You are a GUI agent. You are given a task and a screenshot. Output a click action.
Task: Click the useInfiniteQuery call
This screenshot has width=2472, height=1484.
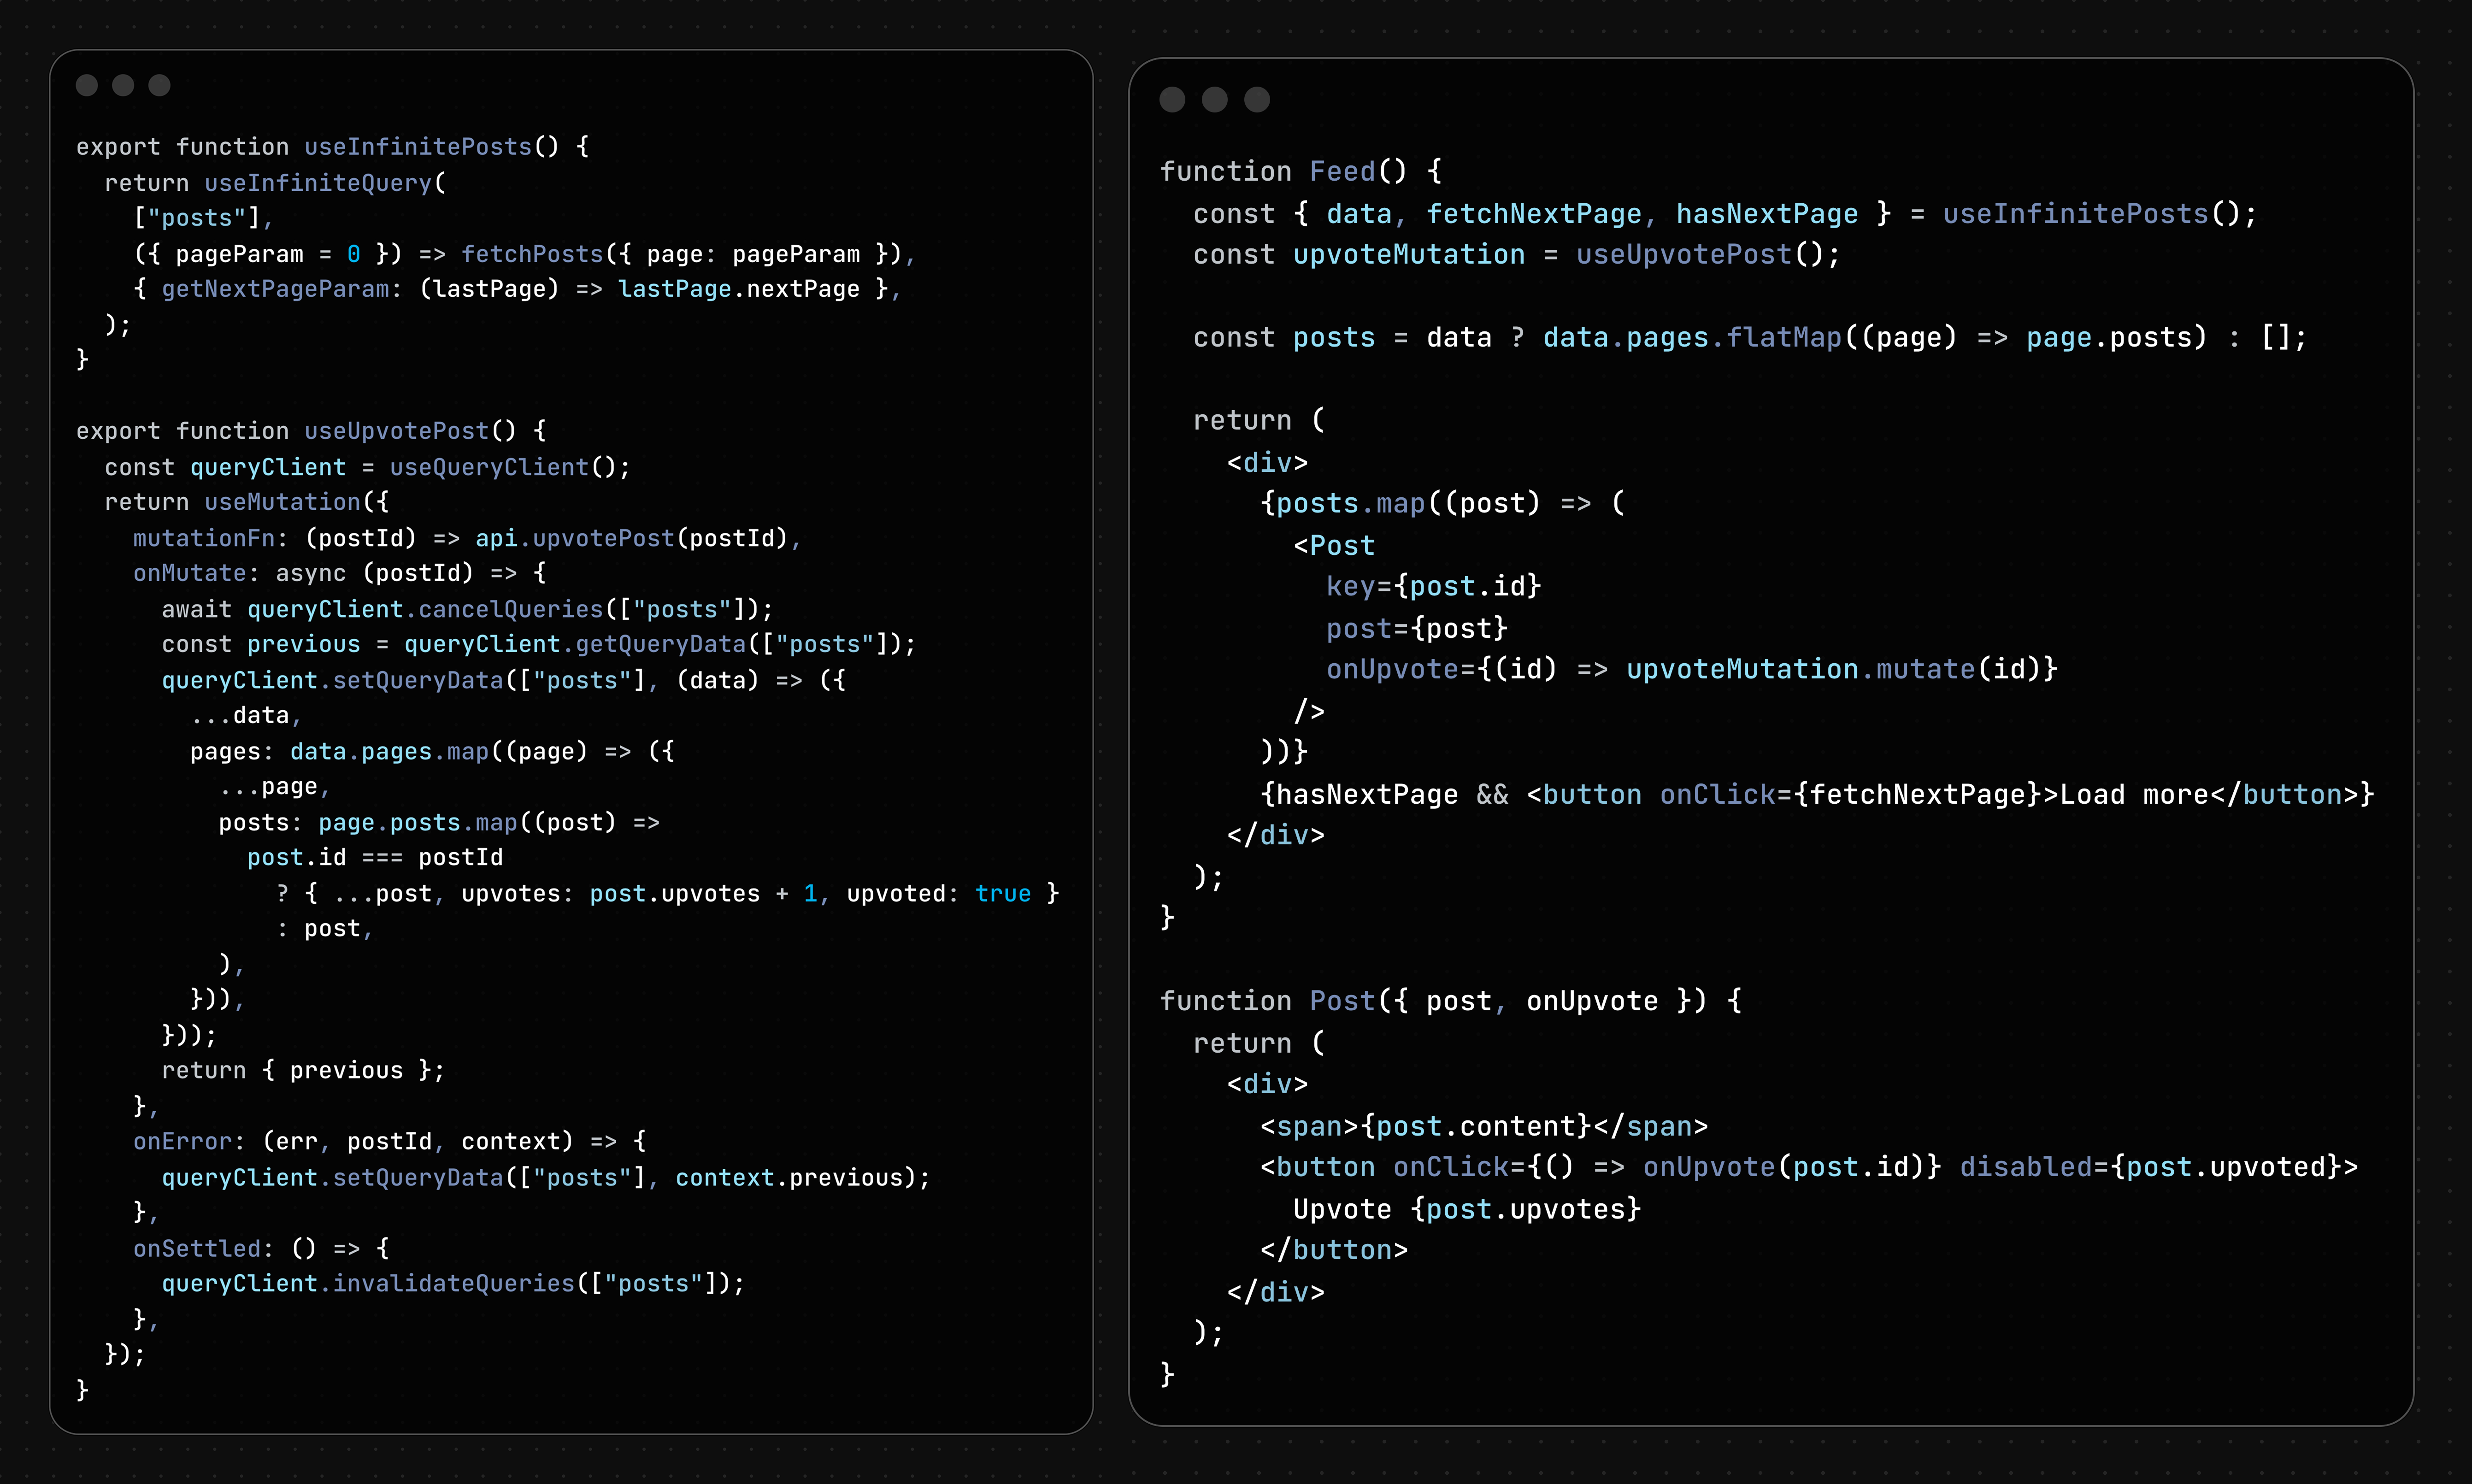[x=318, y=183]
